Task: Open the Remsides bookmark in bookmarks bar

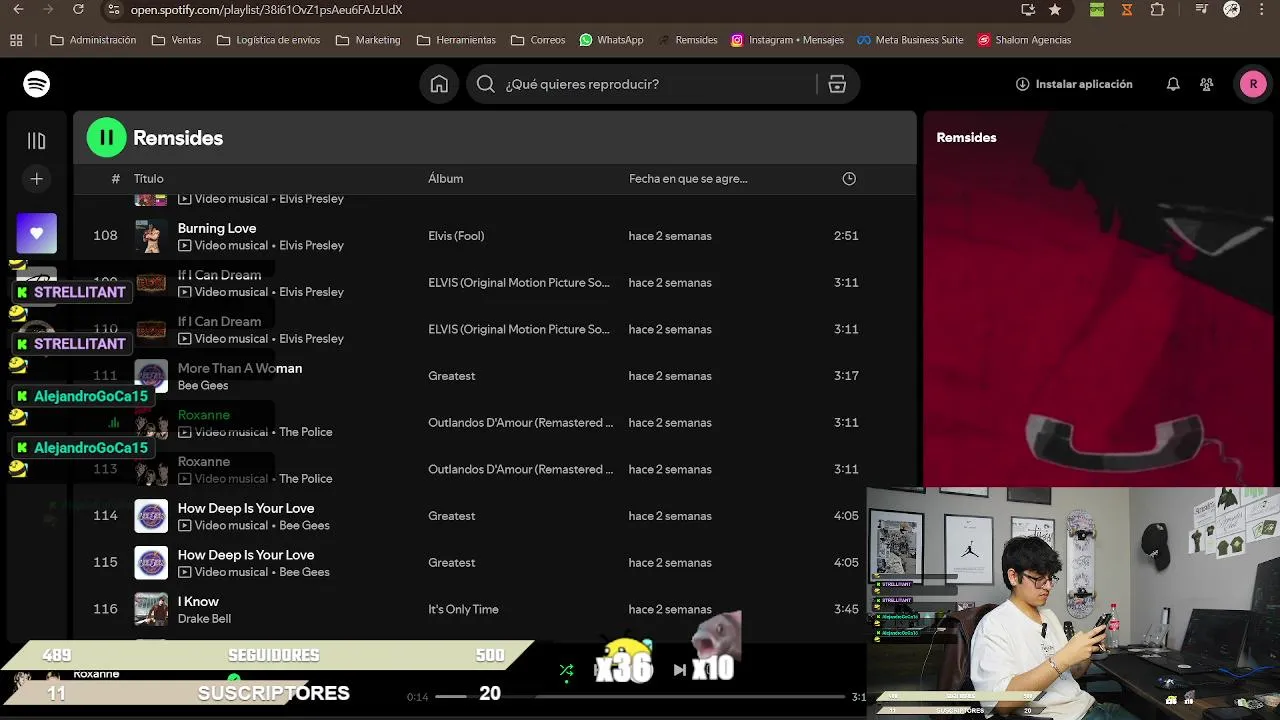Action: click(687, 40)
